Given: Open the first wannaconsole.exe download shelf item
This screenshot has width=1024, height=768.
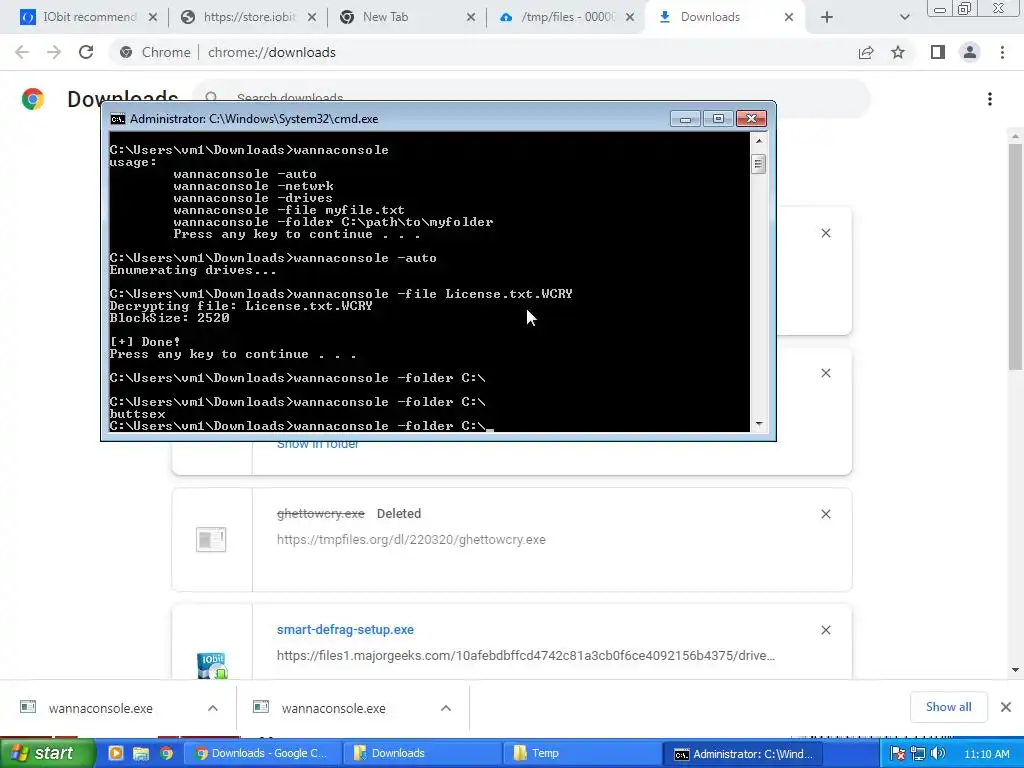Looking at the screenshot, I should coord(100,709).
